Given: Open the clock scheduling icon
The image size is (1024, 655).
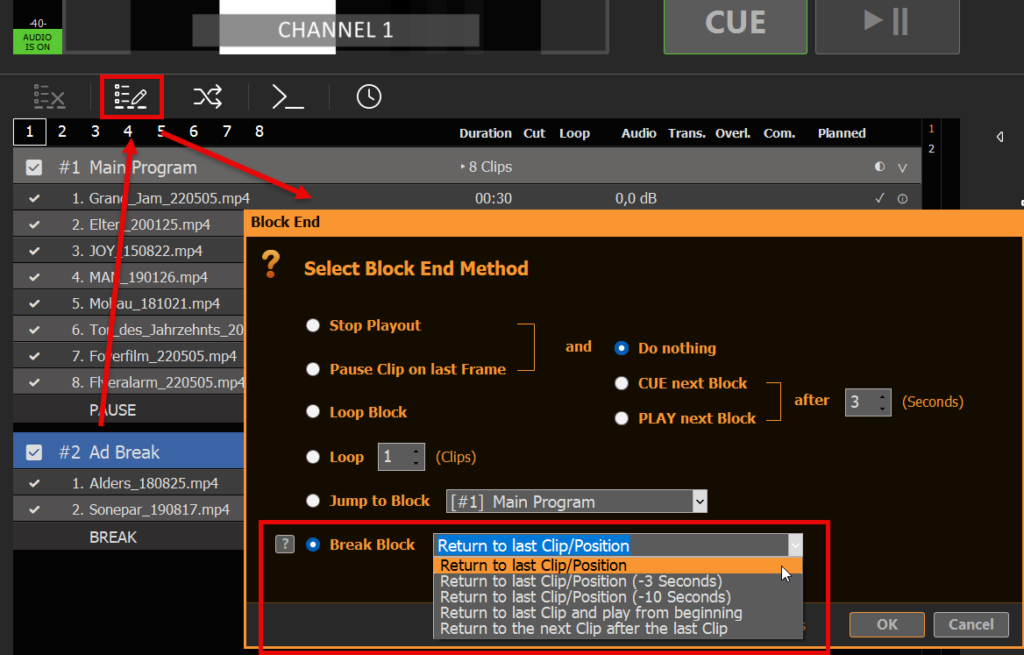Looking at the screenshot, I should pyautogui.click(x=368, y=97).
